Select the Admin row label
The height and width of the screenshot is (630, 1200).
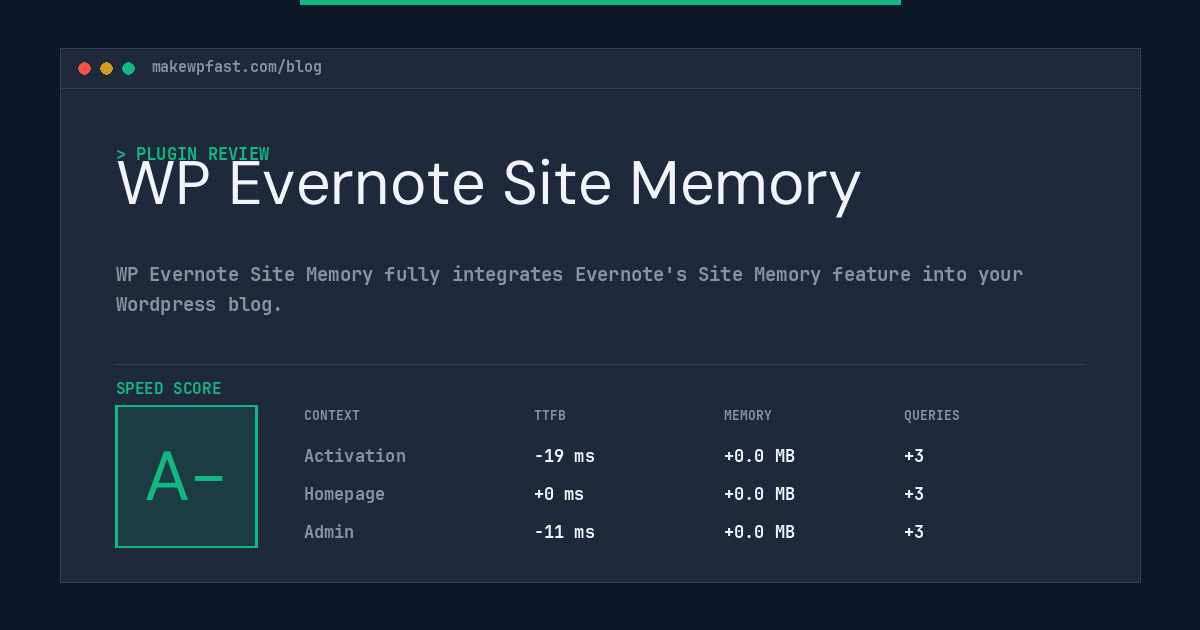click(329, 532)
